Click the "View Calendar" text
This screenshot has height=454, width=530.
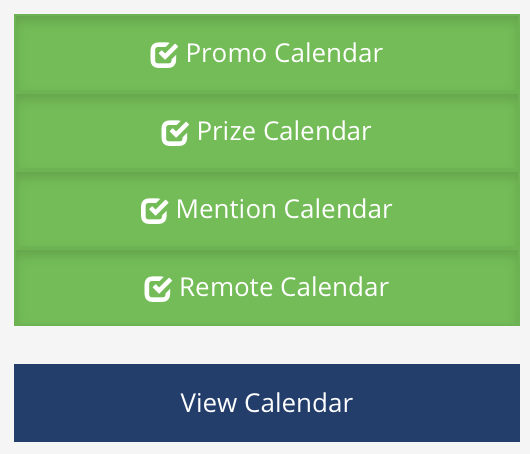tap(267, 403)
